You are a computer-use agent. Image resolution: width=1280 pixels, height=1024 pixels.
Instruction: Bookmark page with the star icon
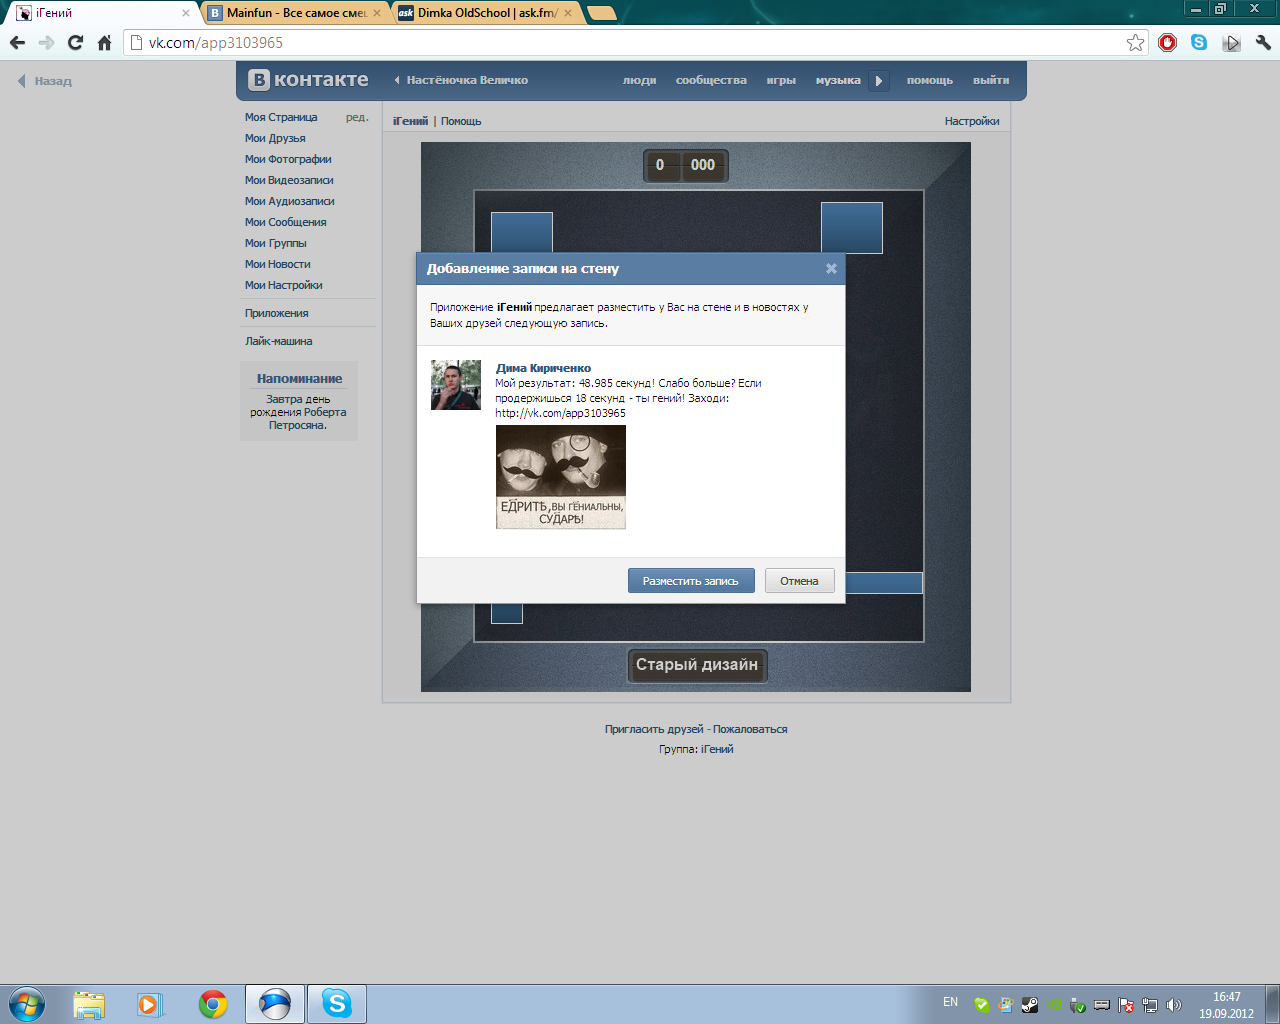click(x=1135, y=43)
